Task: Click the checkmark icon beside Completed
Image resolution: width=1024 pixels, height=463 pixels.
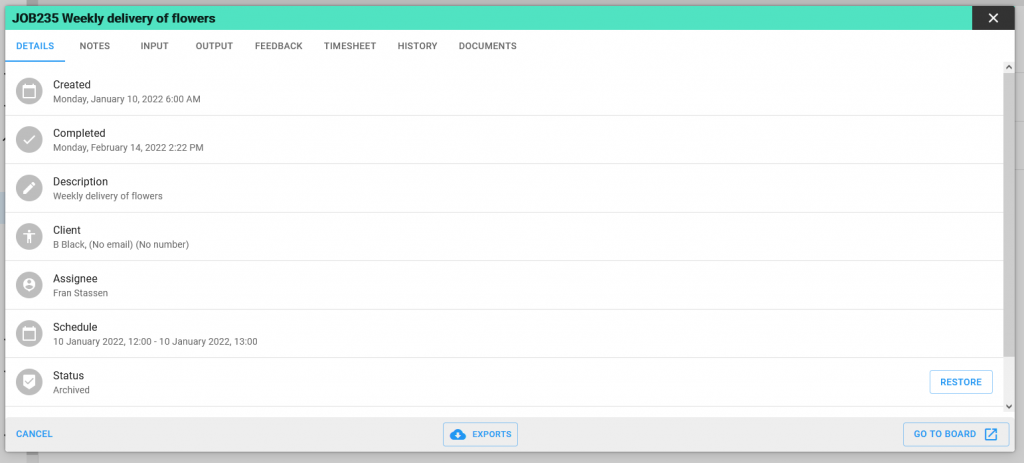Action: point(29,140)
